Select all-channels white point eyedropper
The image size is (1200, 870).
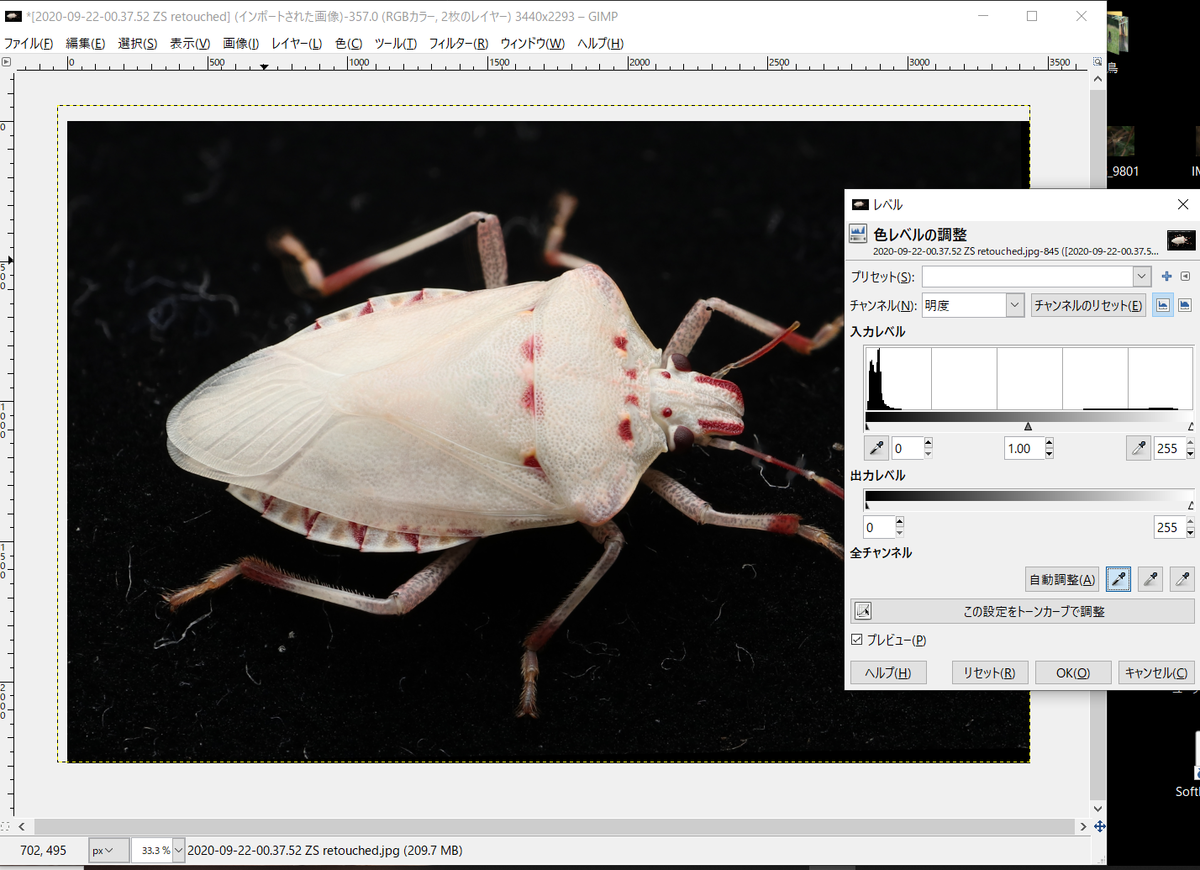(1182, 578)
